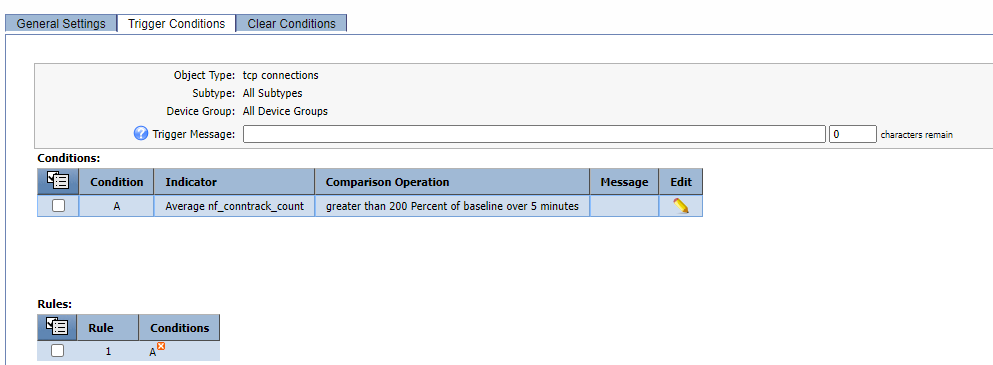Click the All Subtypes value

tap(272, 93)
